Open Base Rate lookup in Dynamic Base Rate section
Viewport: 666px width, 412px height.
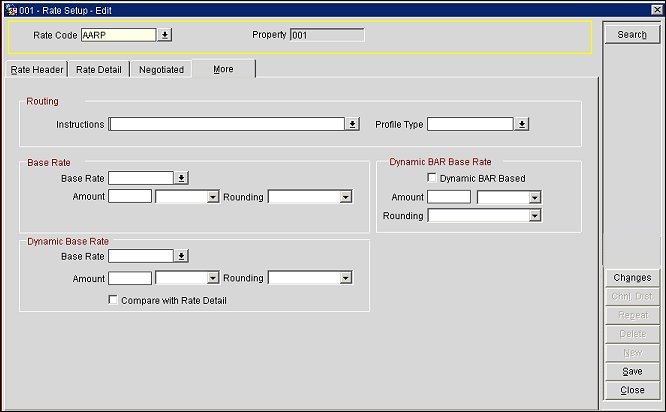point(181,256)
